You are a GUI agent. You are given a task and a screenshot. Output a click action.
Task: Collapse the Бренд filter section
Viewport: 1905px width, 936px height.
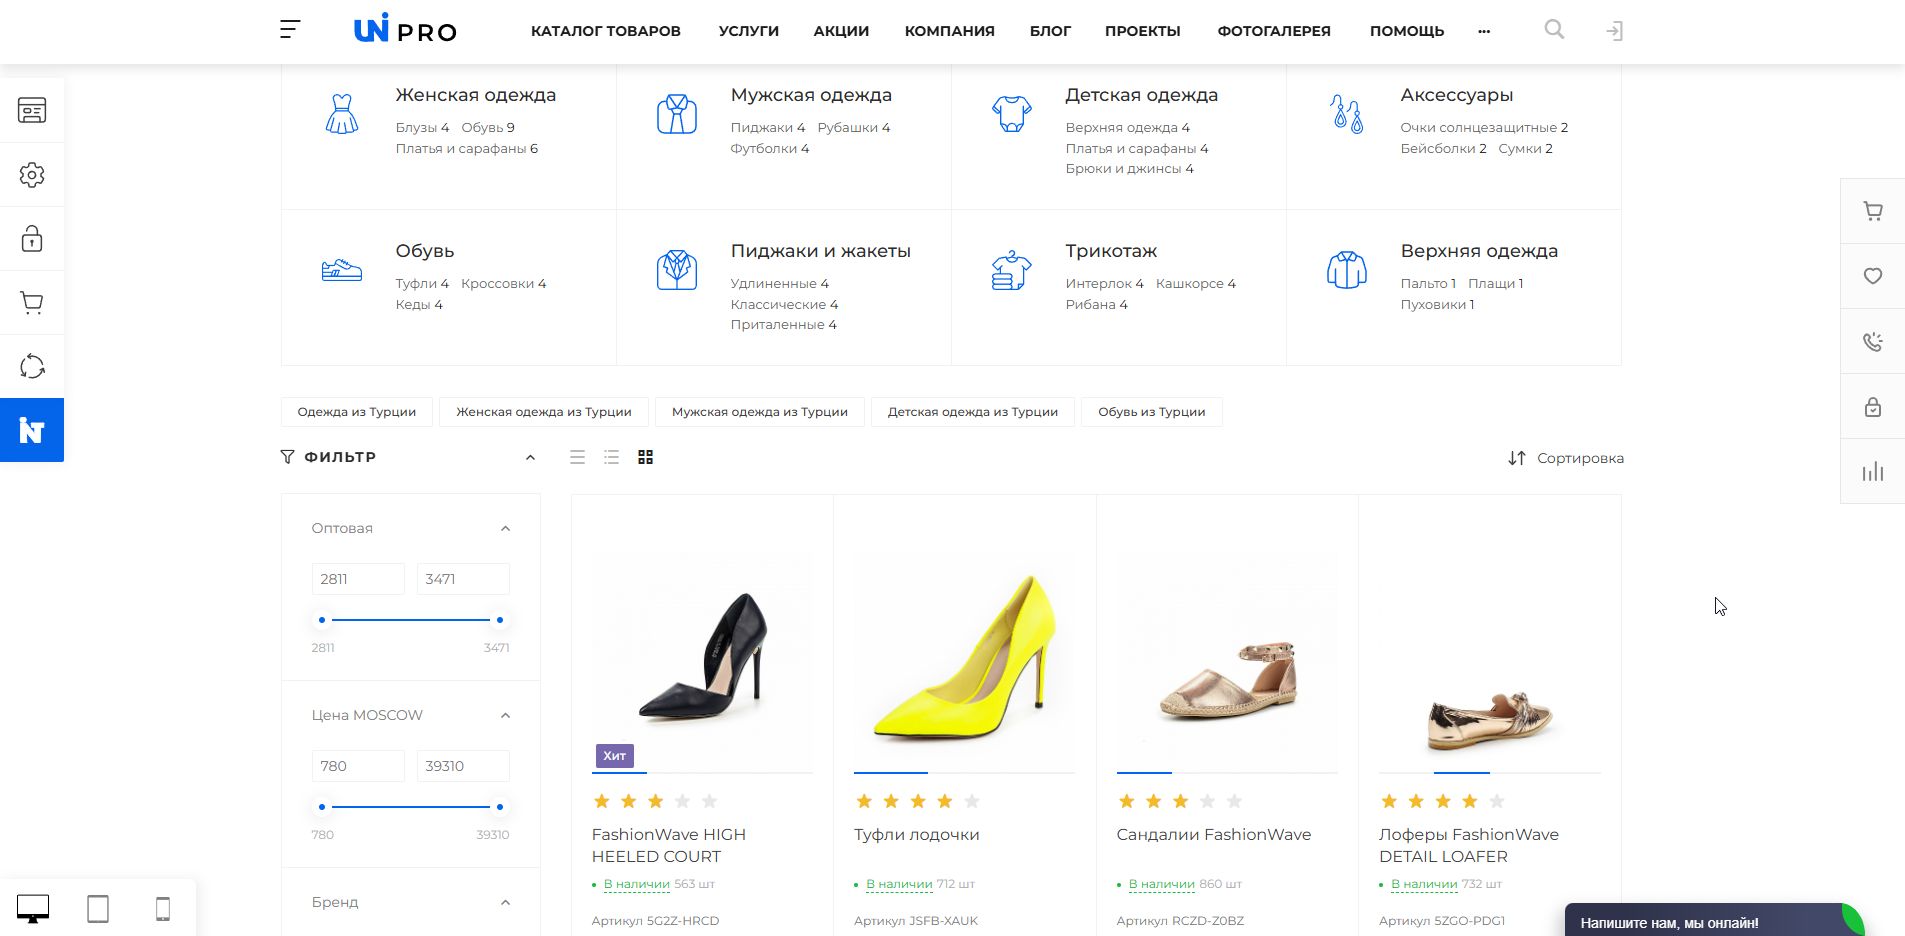[x=505, y=903]
